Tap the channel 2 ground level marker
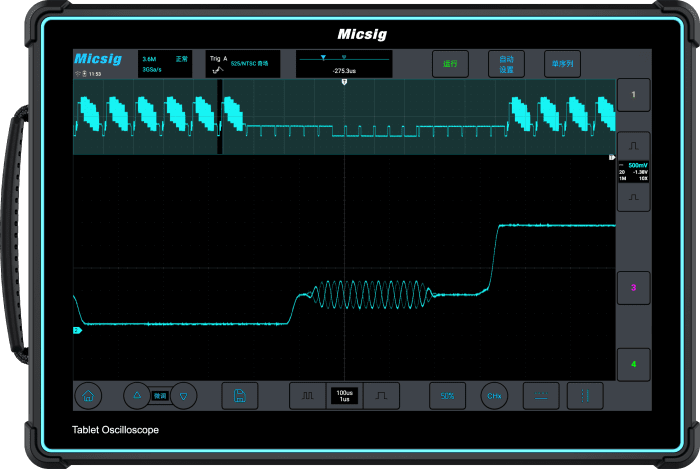This screenshot has width=700, height=469. pos(77,331)
